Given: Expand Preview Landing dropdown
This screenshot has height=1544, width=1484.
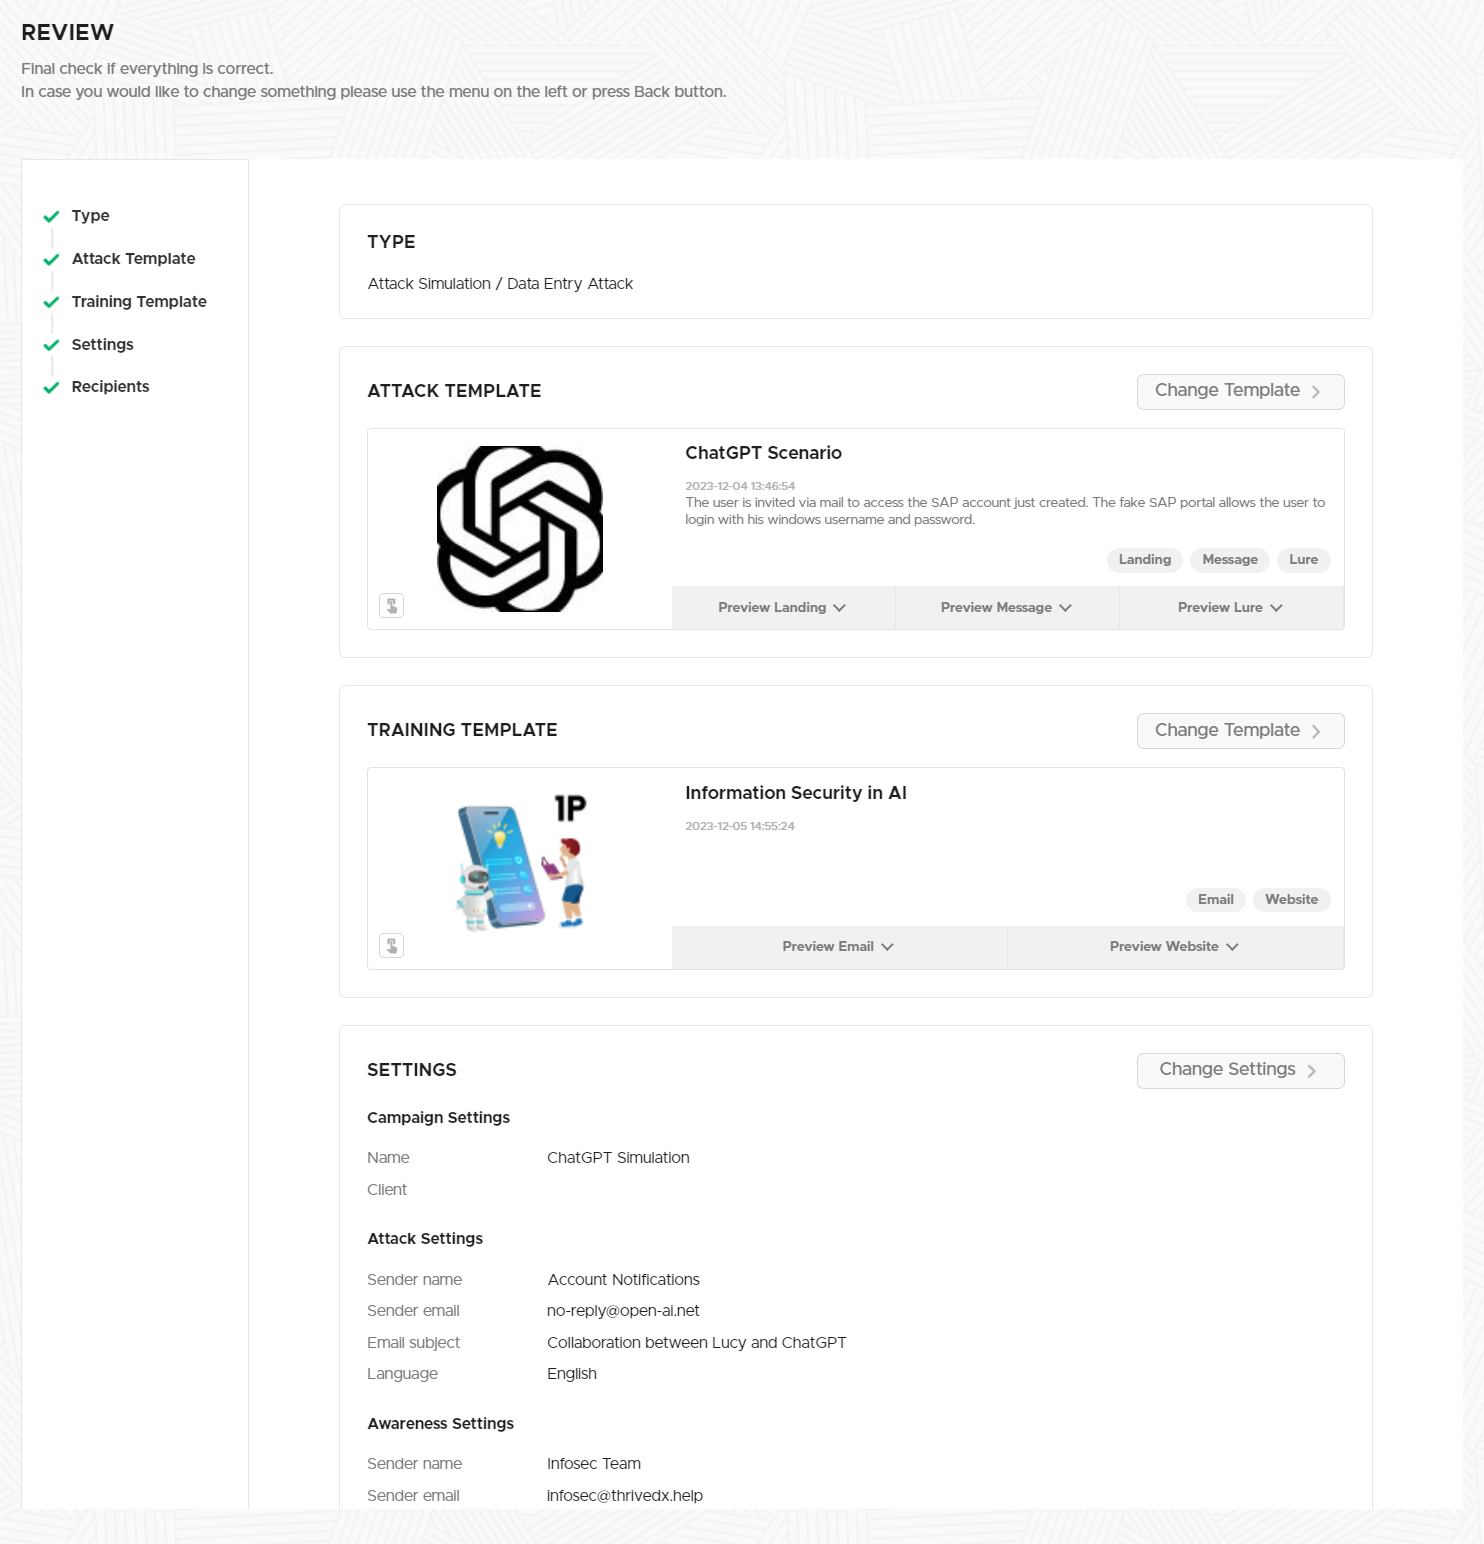Looking at the screenshot, I should point(783,608).
